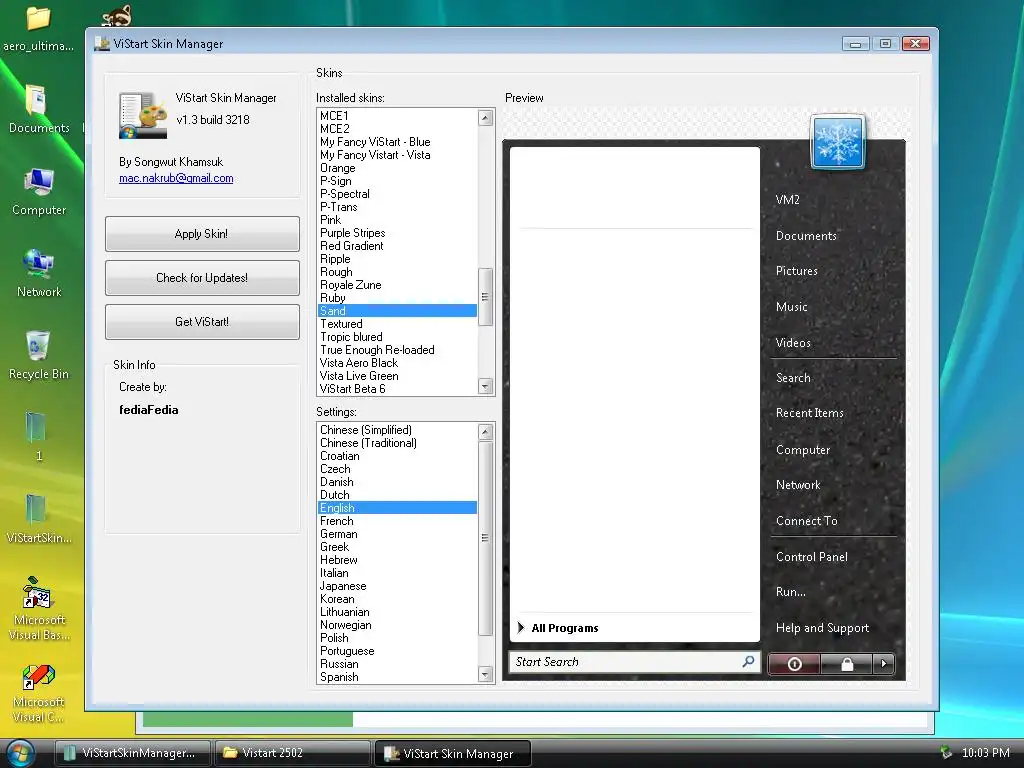1024x768 pixels.
Task: Select the Documents desktop icon
Action: [x=39, y=110]
